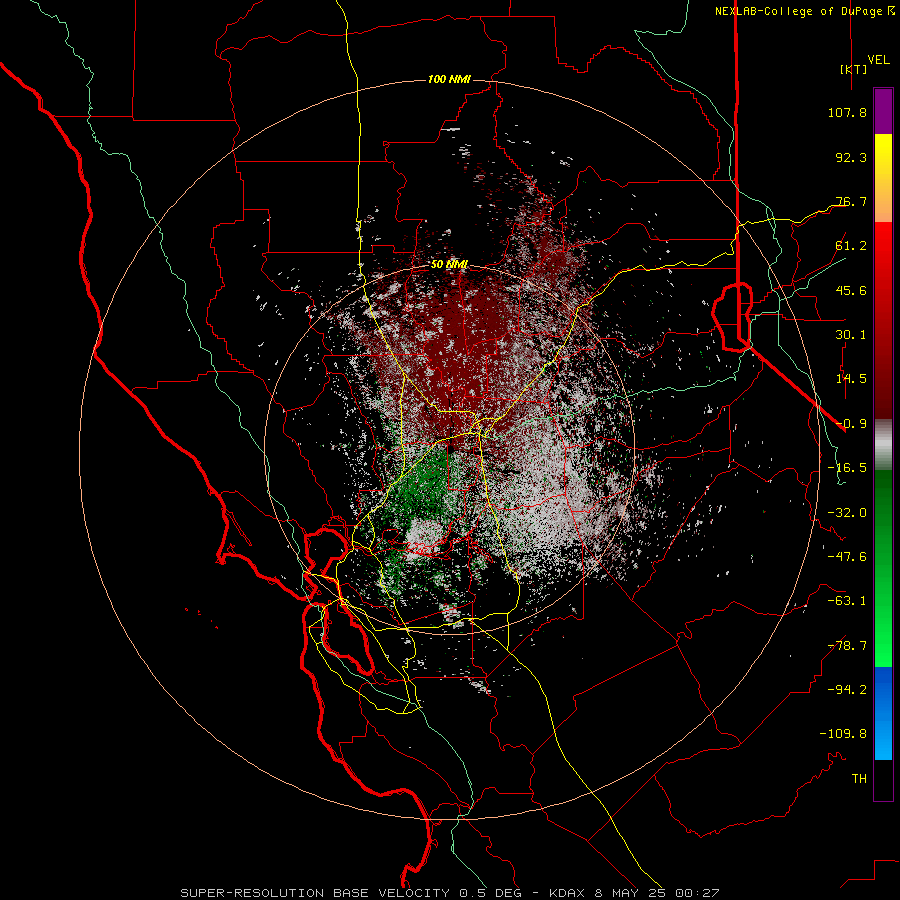The width and height of the screenshot is (900, 900).
Task: Click the VEL legend heading
Action: [x=879, y=60]
